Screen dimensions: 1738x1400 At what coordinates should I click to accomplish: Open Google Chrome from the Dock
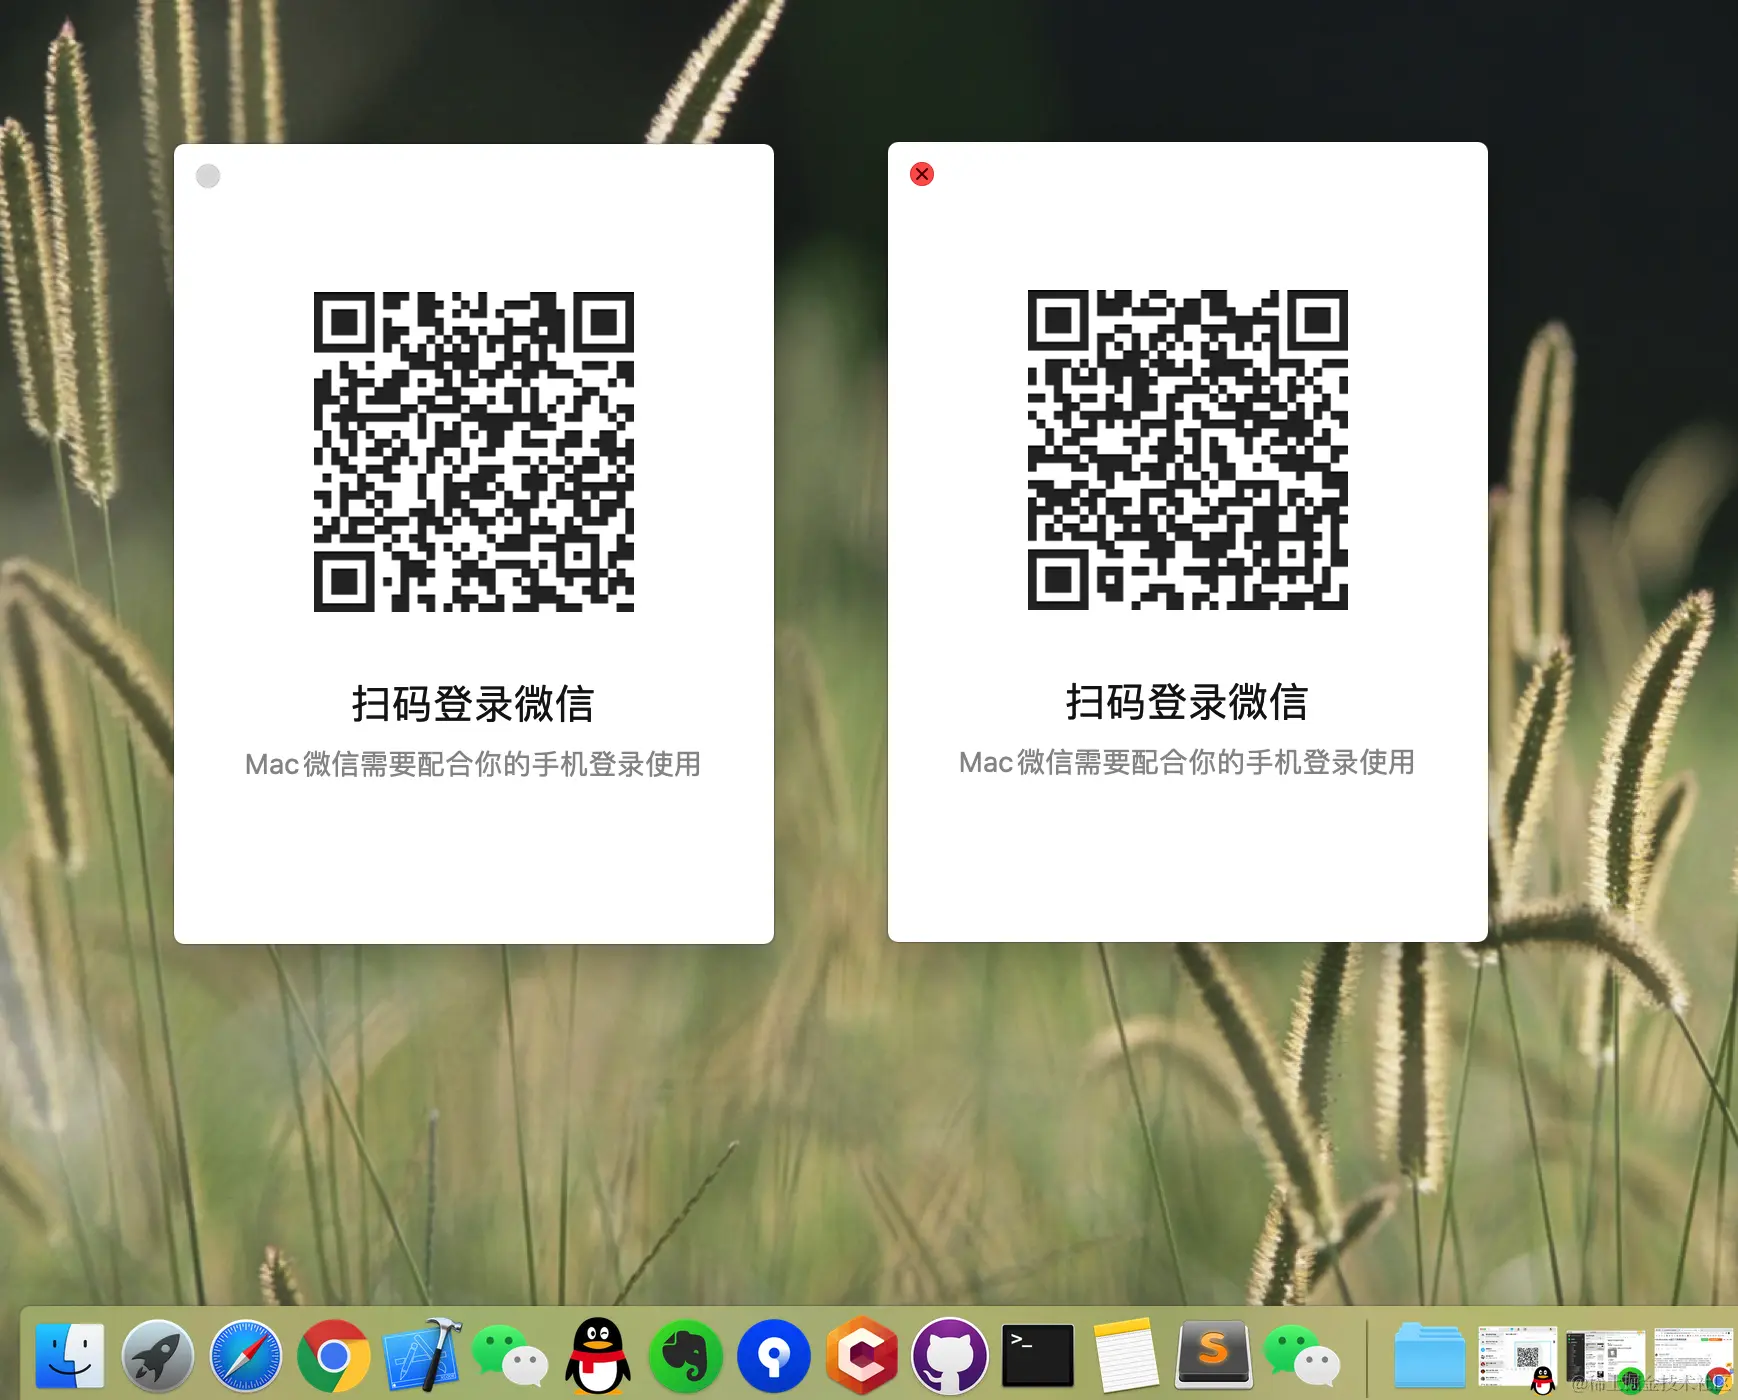click(x=334, y=1356)
